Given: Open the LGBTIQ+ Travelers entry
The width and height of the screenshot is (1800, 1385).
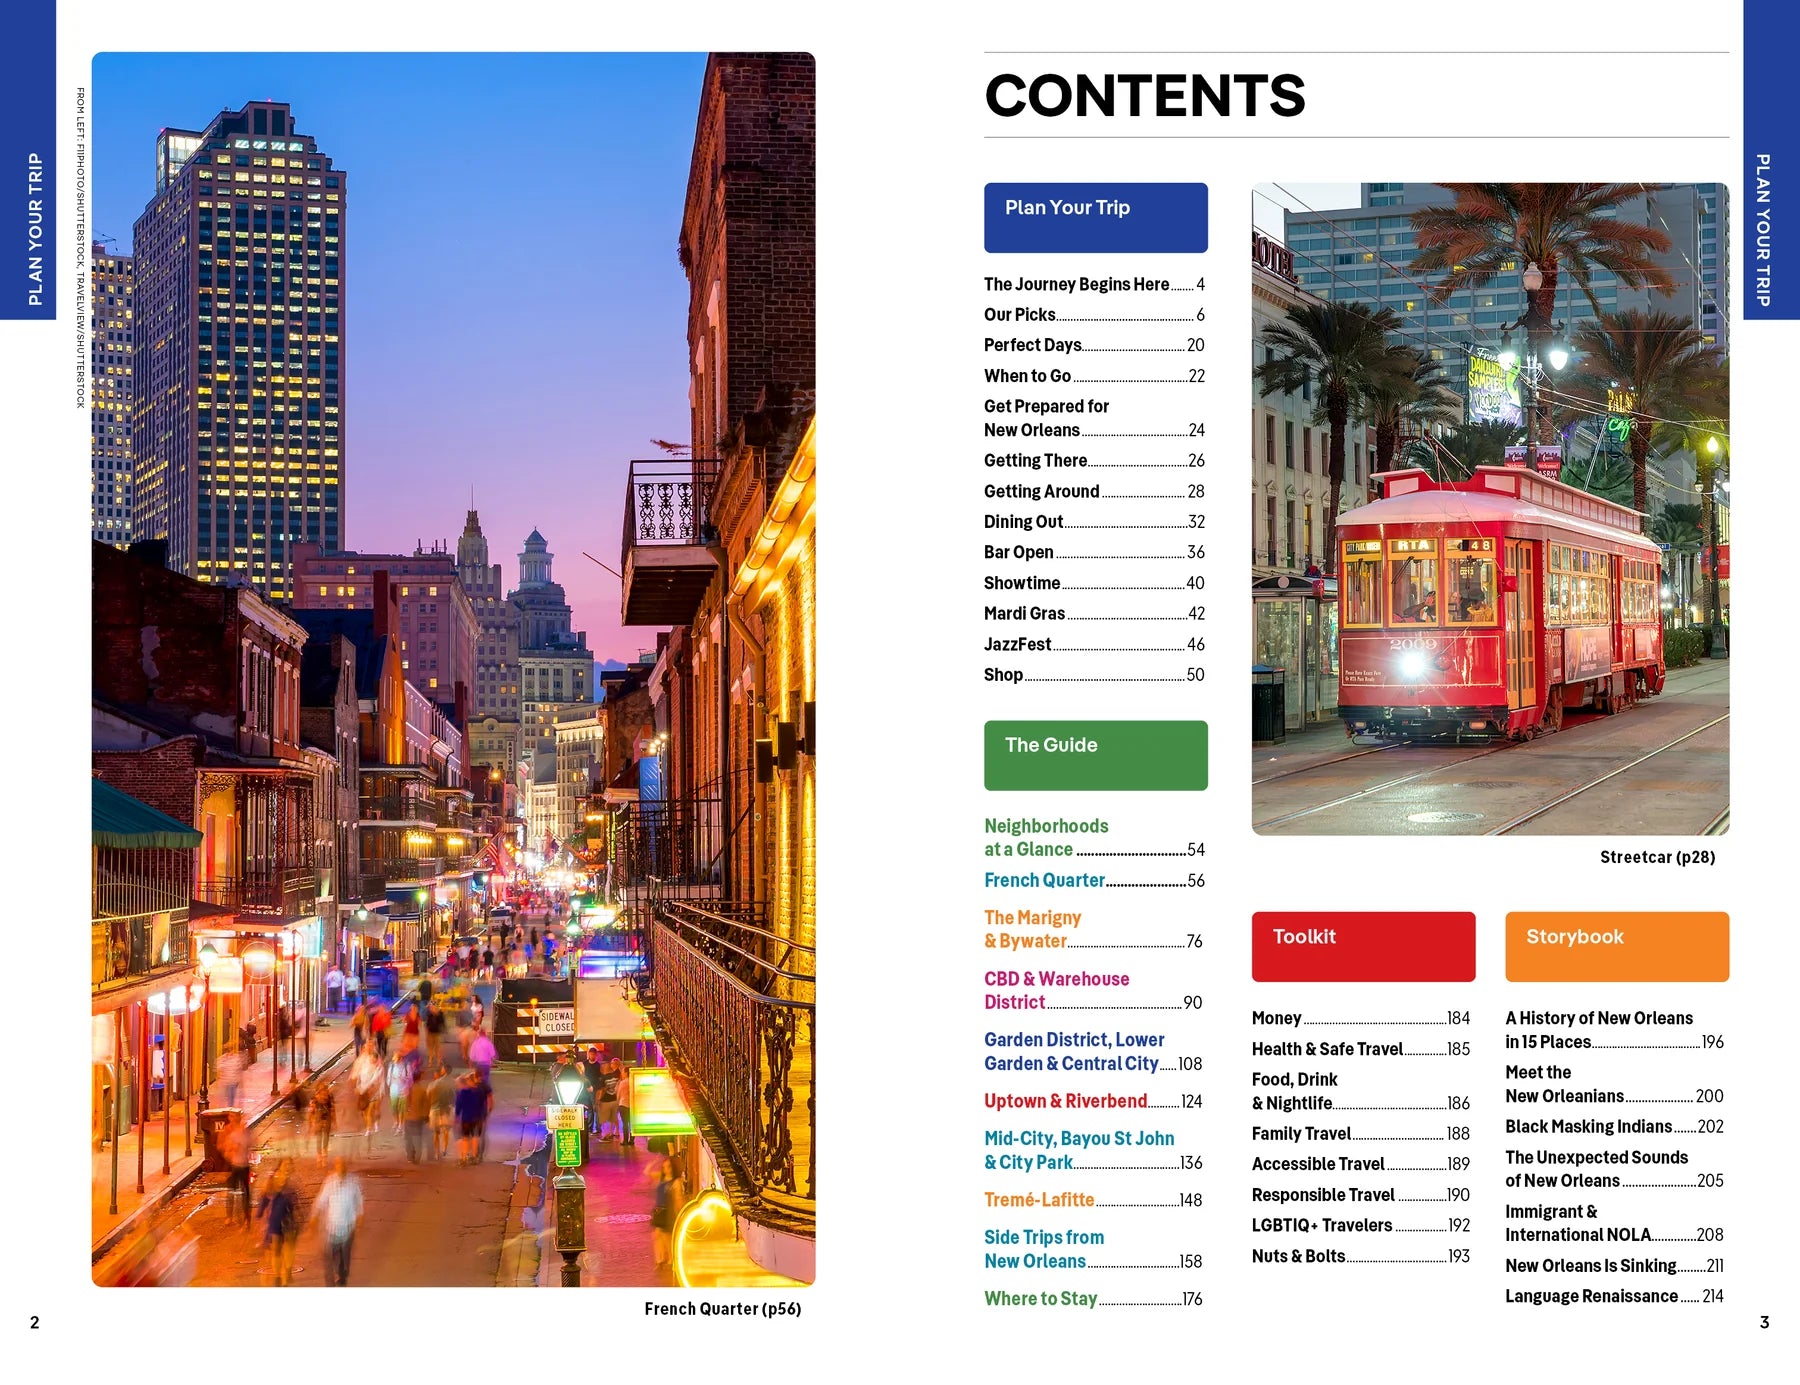Looking at the screenshot, I should tap(1322, 1225).
